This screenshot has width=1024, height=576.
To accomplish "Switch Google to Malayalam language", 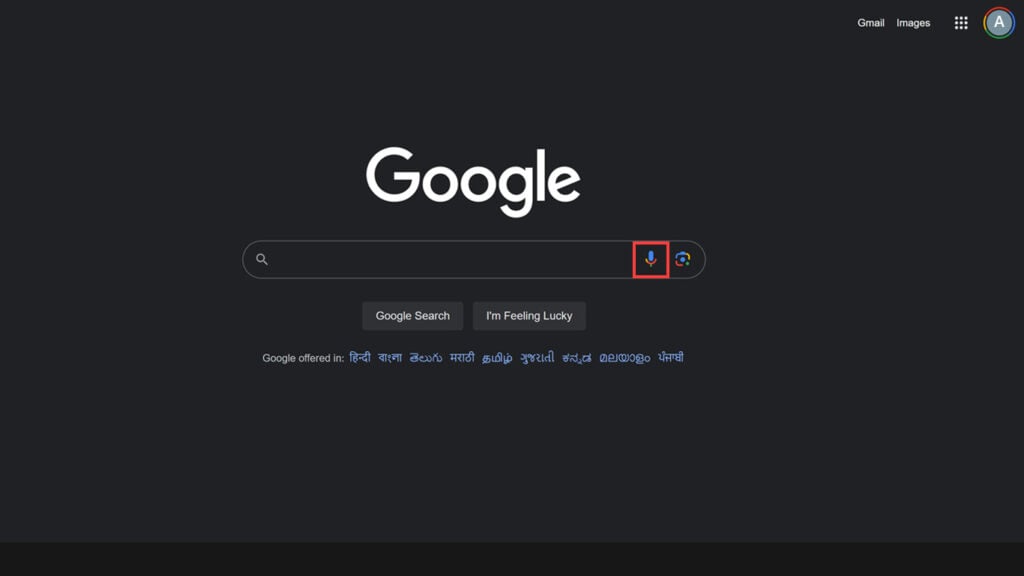I will tap(625, 357).
